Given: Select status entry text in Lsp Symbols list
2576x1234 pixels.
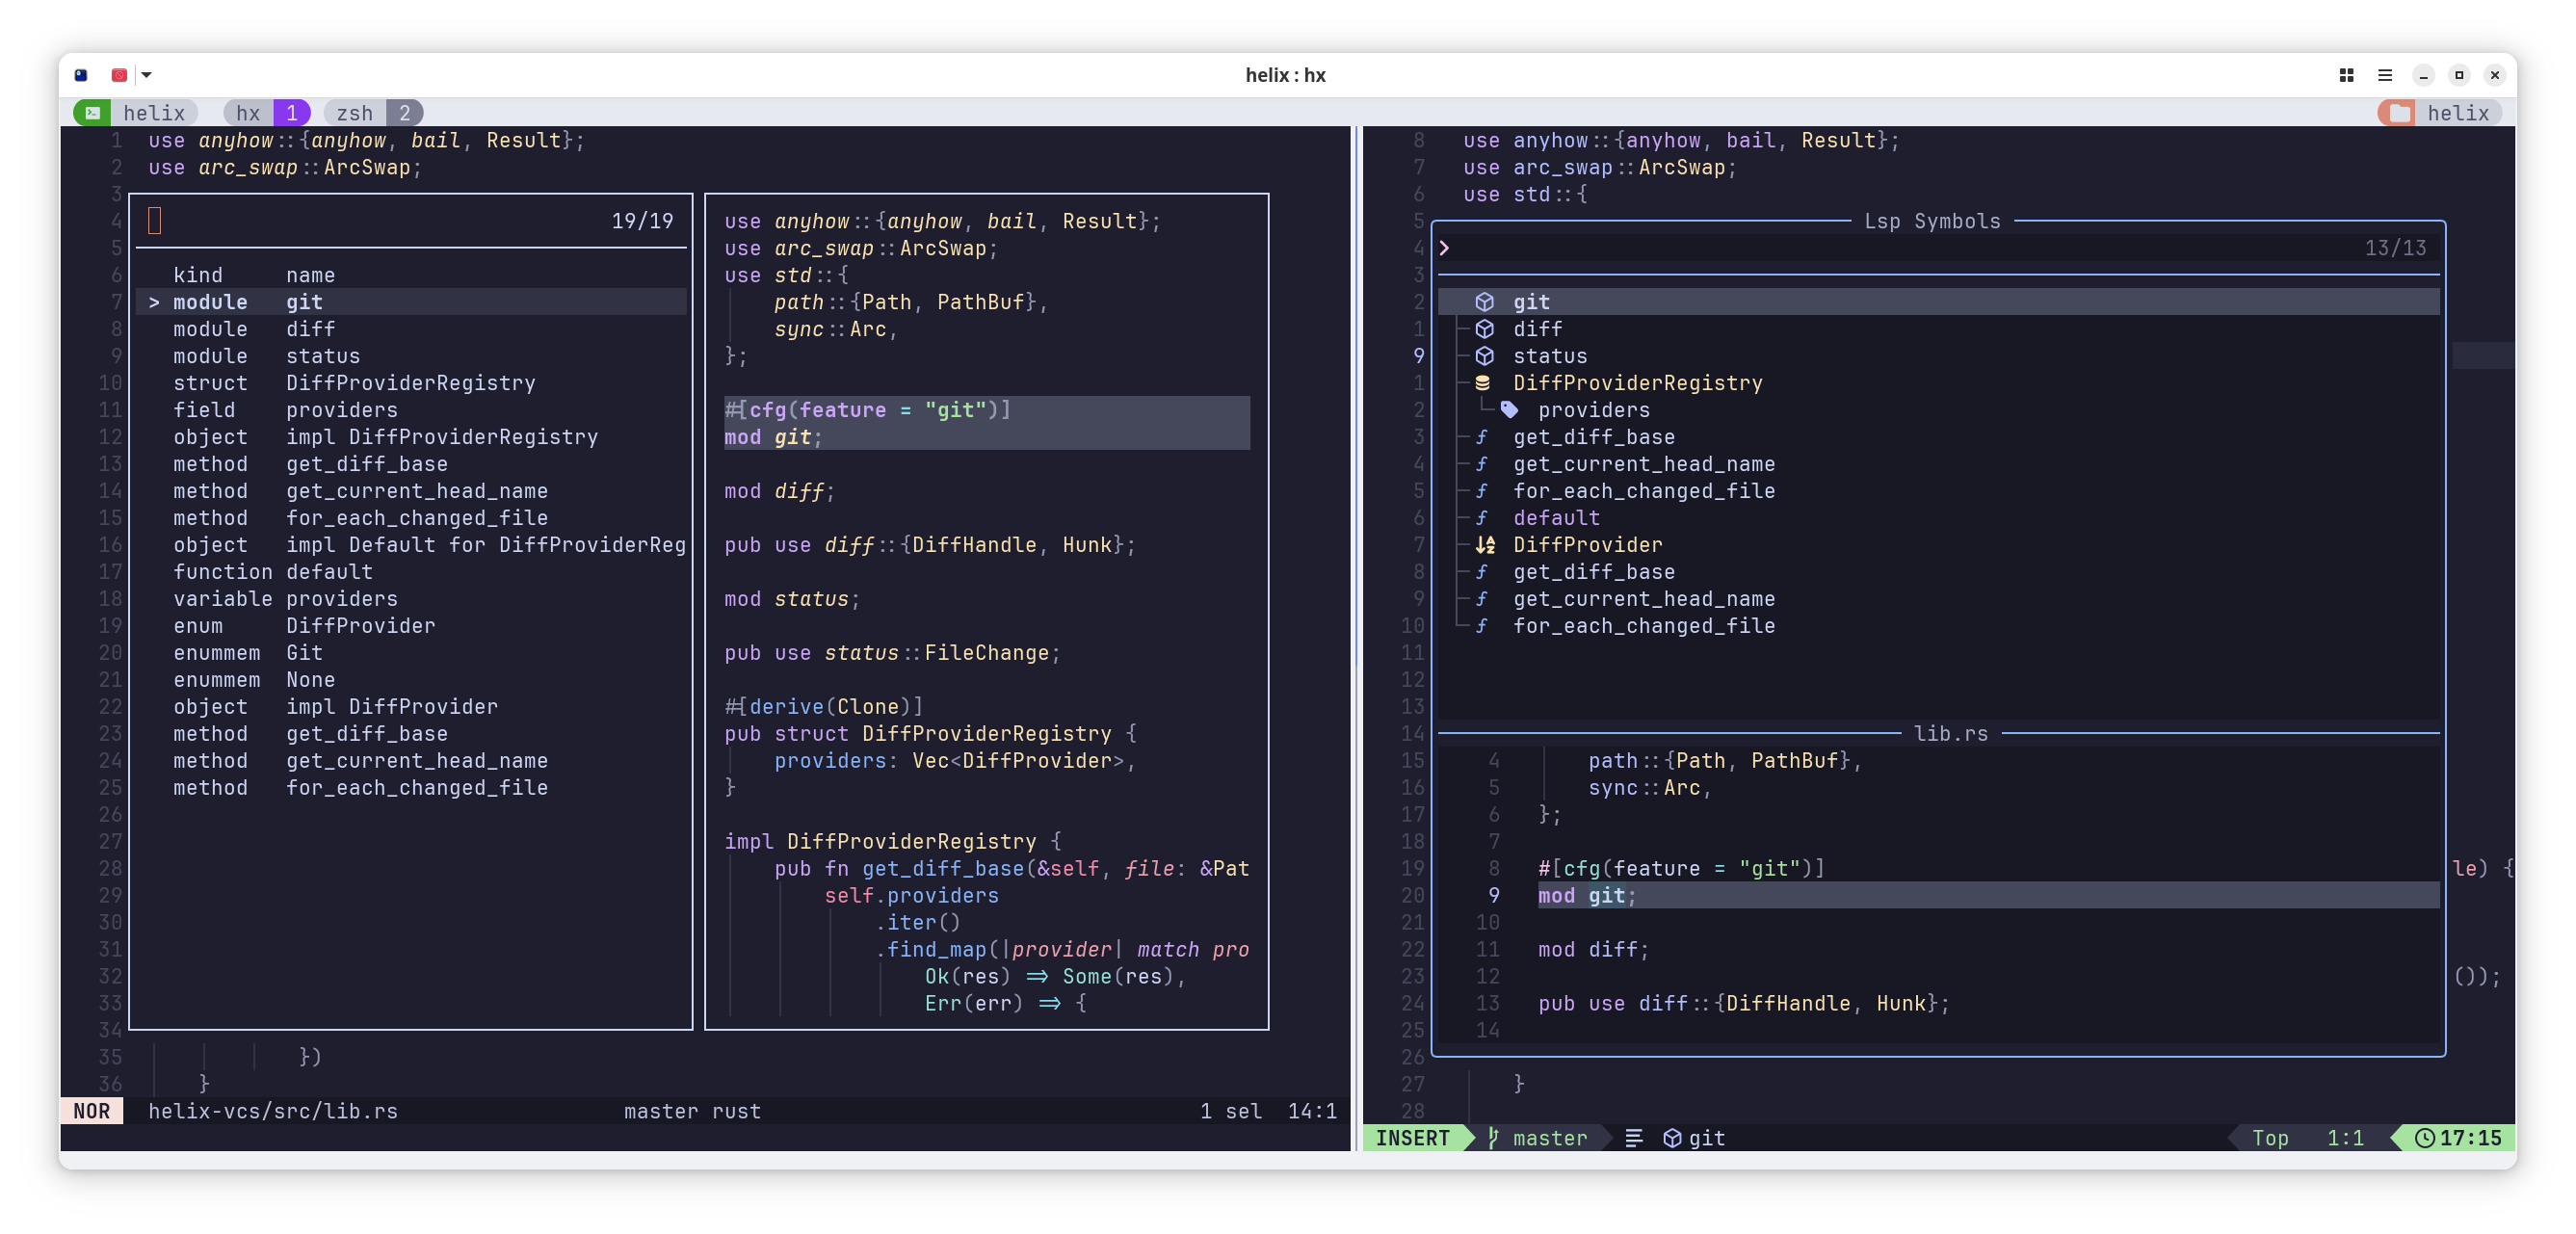Looking at the screenshot, I should tap(1550, 356).
